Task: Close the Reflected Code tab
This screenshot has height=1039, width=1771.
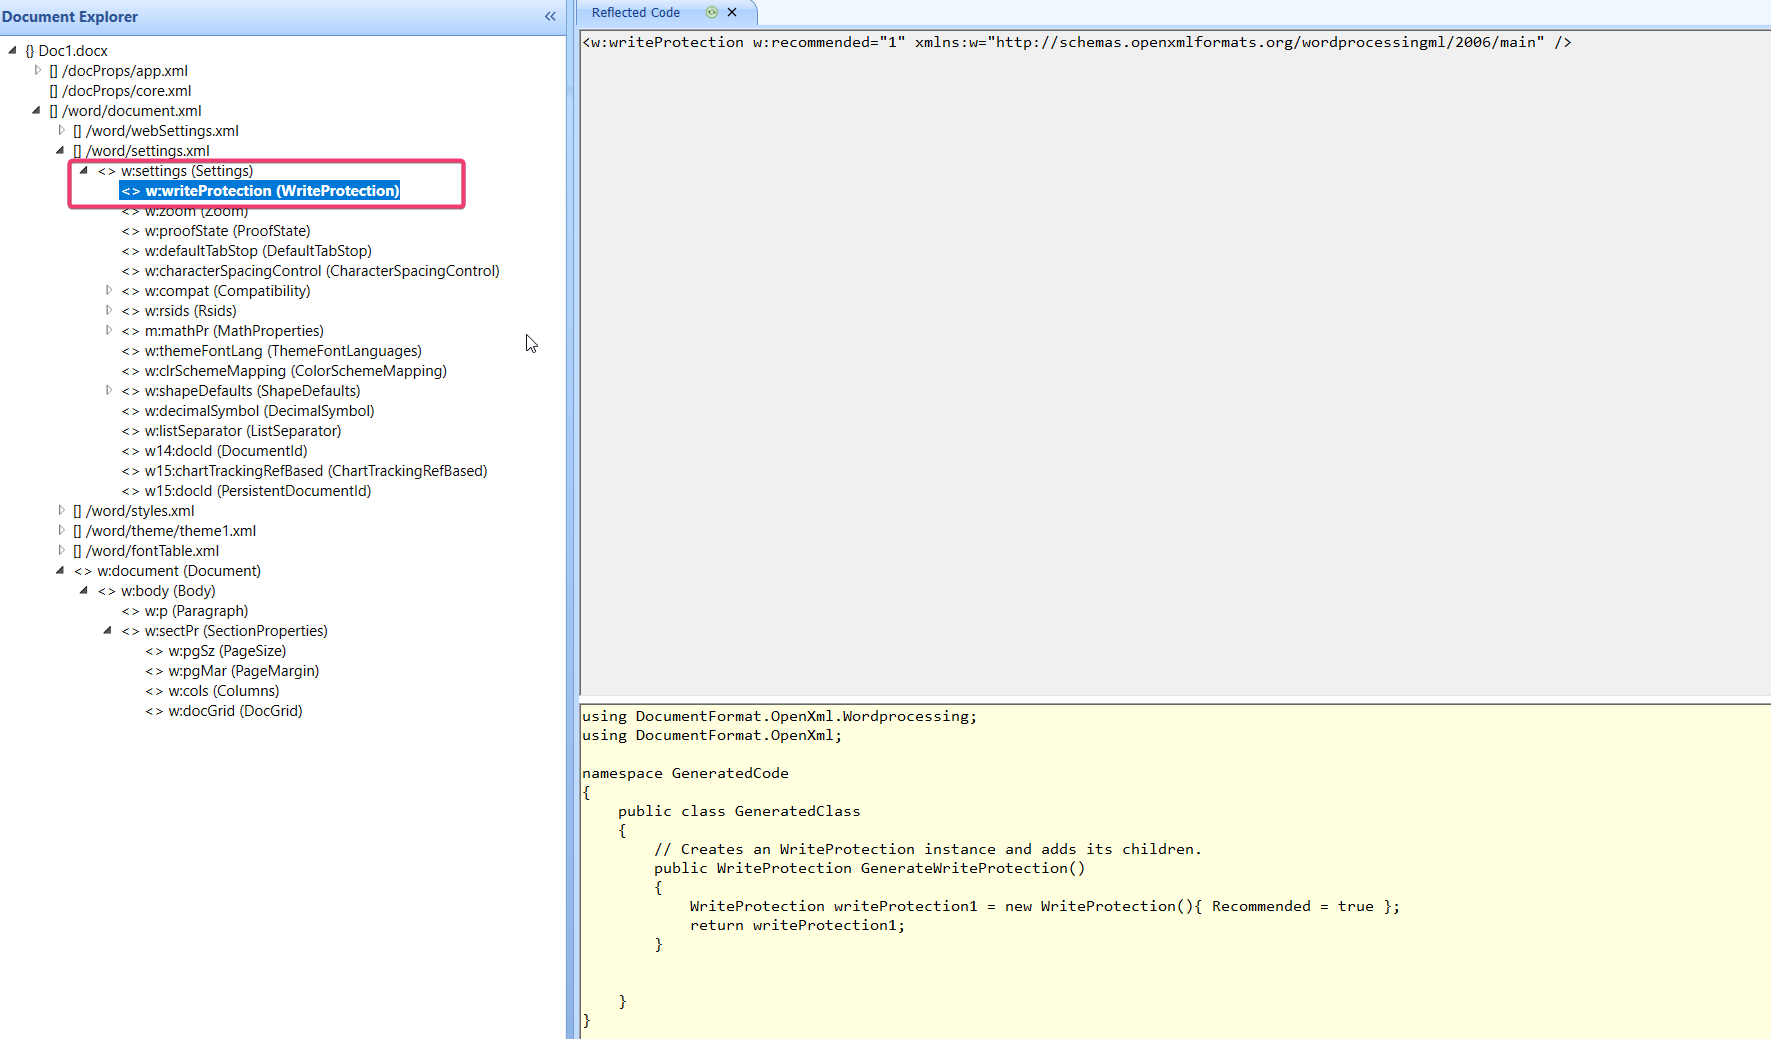Action: 732,13
